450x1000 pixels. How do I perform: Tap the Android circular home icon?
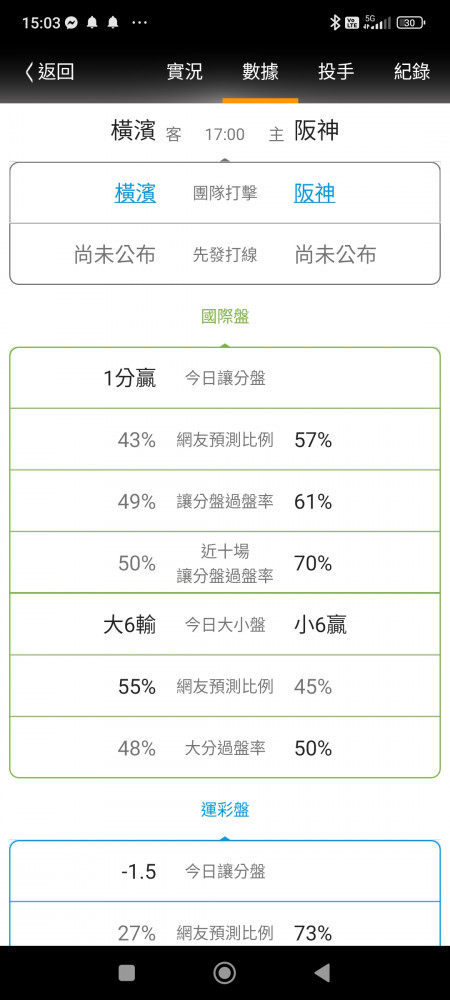click(224, 973)
